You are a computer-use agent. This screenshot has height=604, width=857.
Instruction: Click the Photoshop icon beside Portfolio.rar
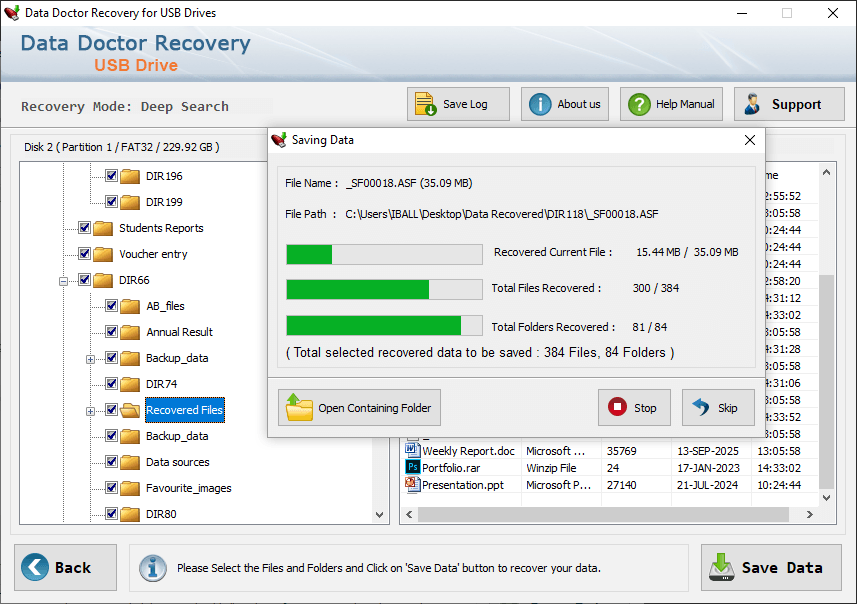pyautogui.click(x=412, y=467)
